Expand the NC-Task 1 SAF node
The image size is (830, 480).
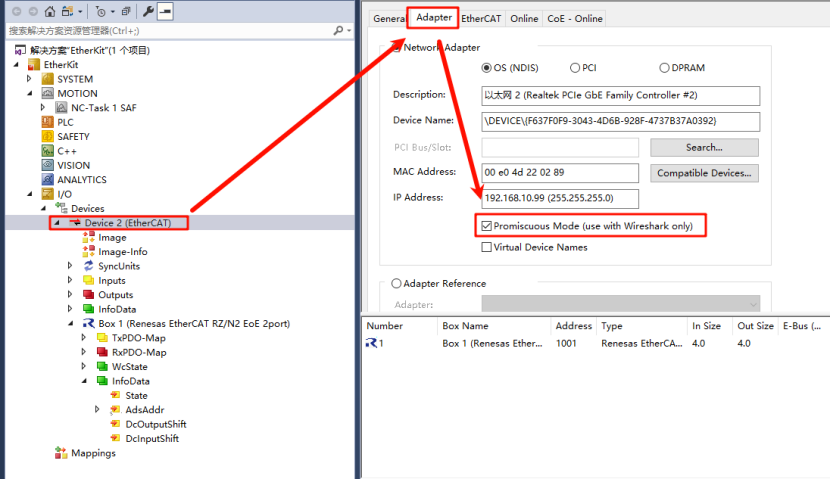43,107
